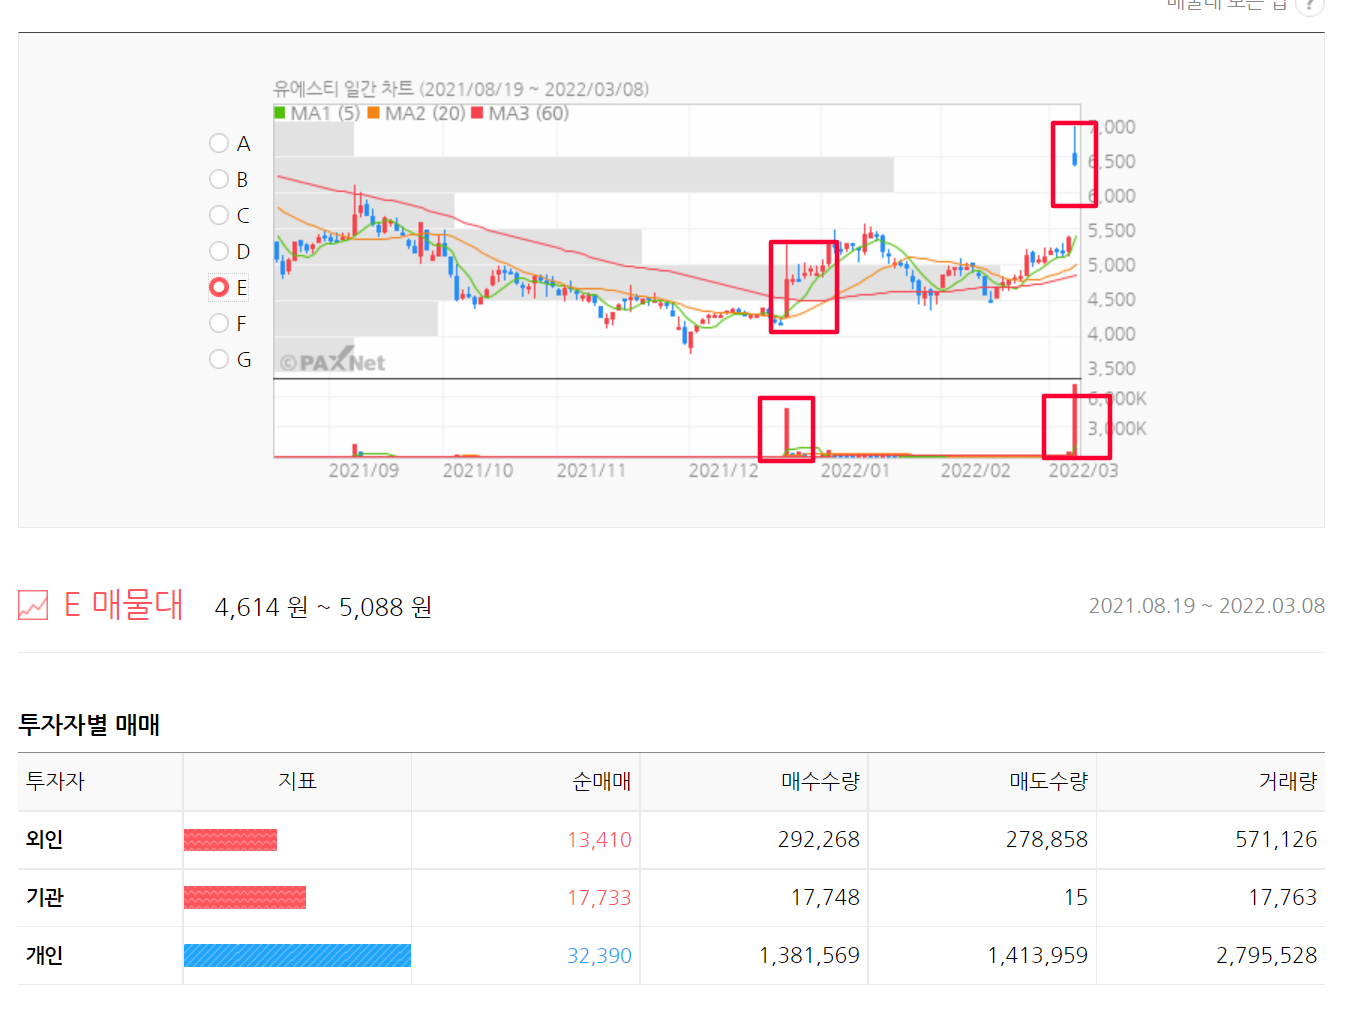
Task: Select radio button A
Action: coord(219,143)
